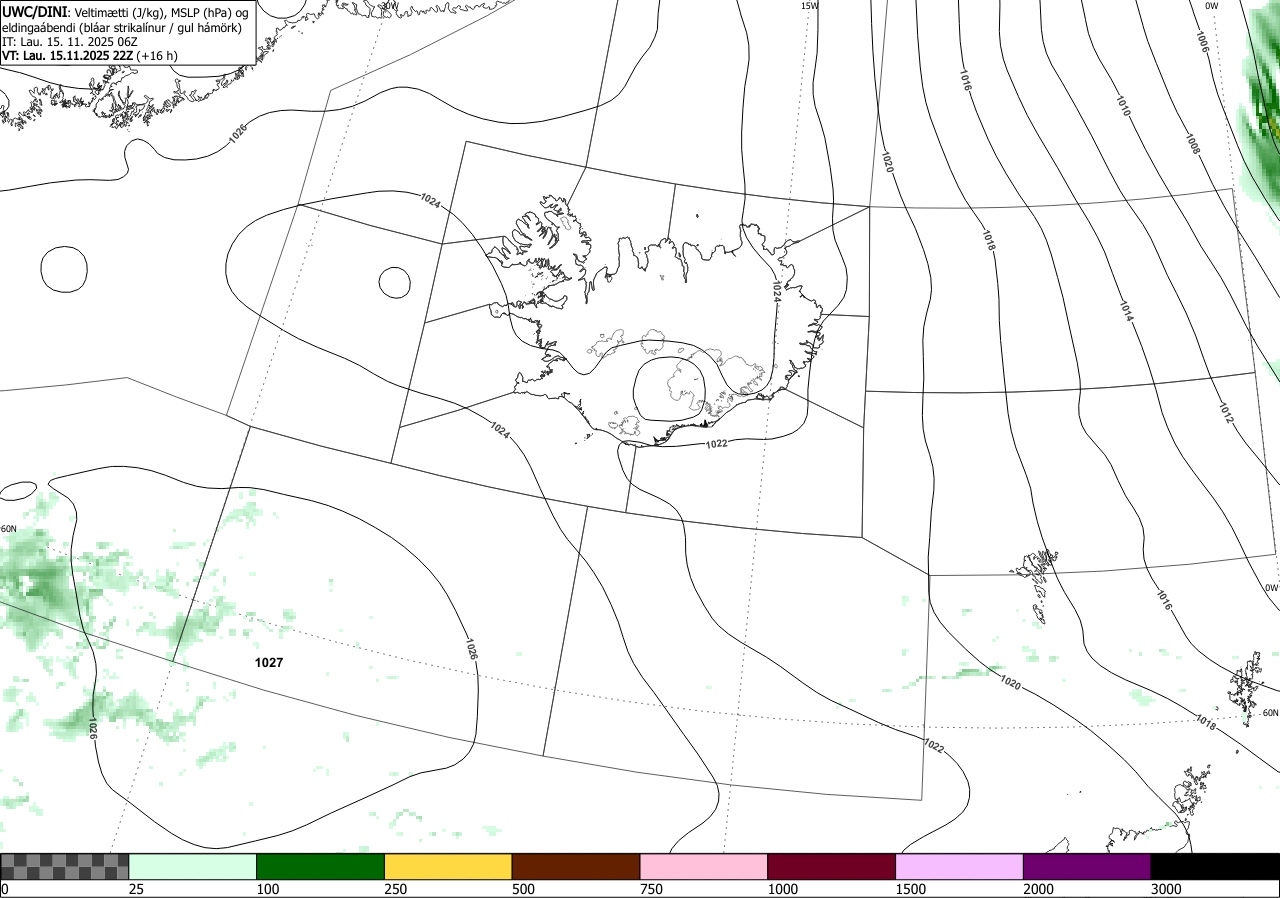The image size is (1280, 898).
Task: Pick the brown 500–750 legend swatch
Action: point(576,866)
